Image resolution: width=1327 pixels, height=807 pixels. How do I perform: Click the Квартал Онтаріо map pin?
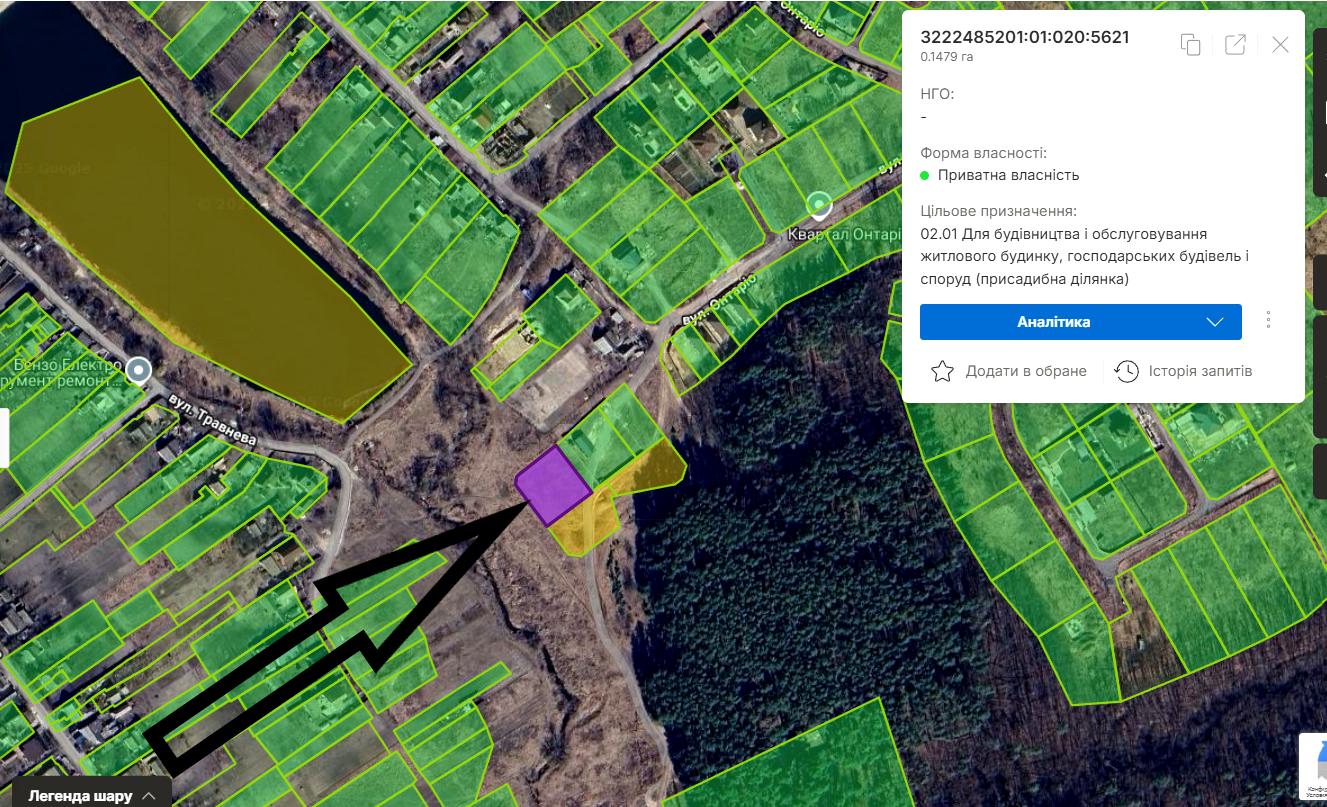click(820, 206)
